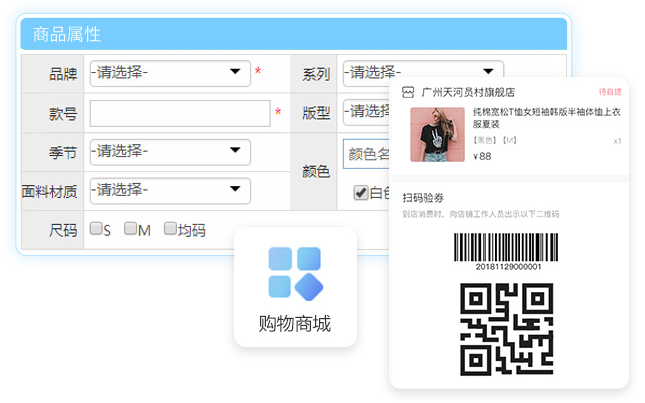
Task: Open the 品牌 brand dropdown
Action: 170,73
